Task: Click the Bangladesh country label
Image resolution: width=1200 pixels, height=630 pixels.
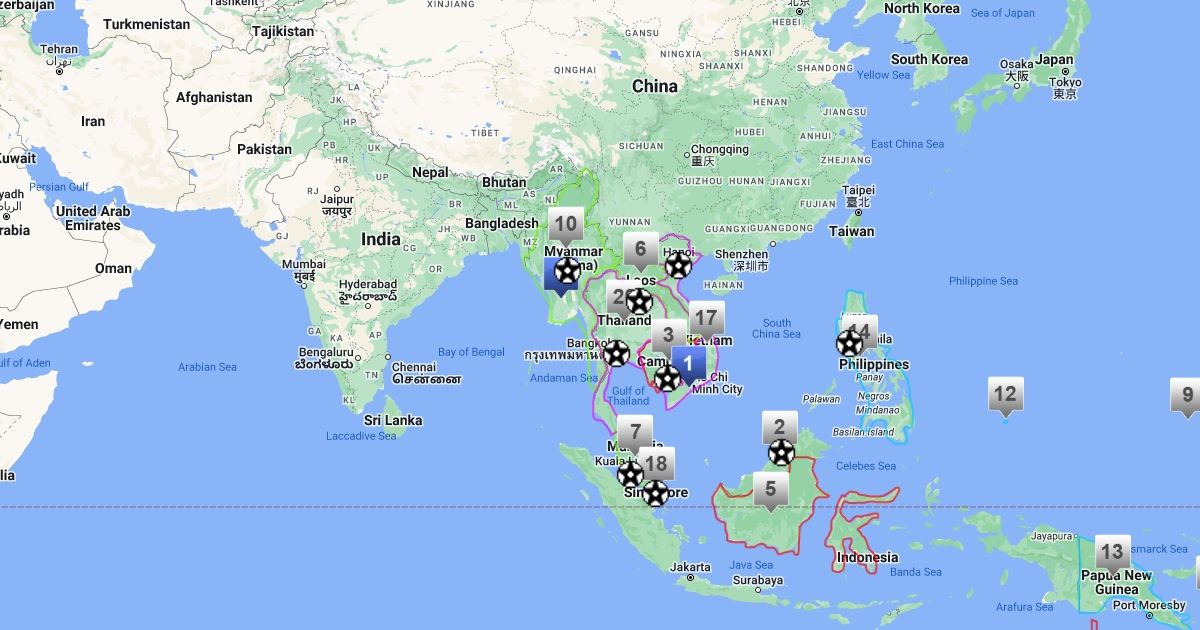Action: (x=502, y=223)
